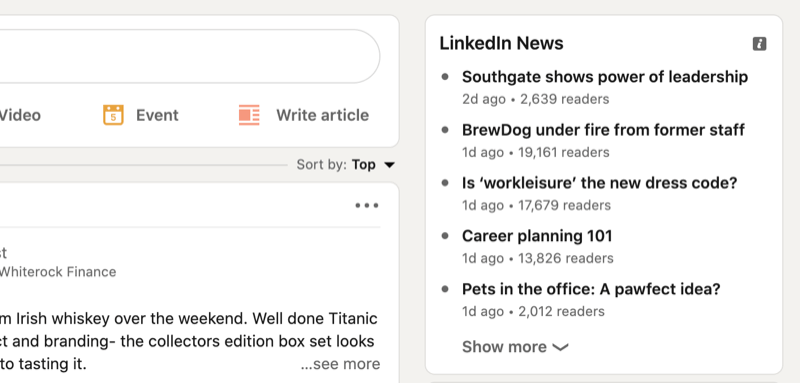Click bullet beside Southgate news item

point(445,77)
